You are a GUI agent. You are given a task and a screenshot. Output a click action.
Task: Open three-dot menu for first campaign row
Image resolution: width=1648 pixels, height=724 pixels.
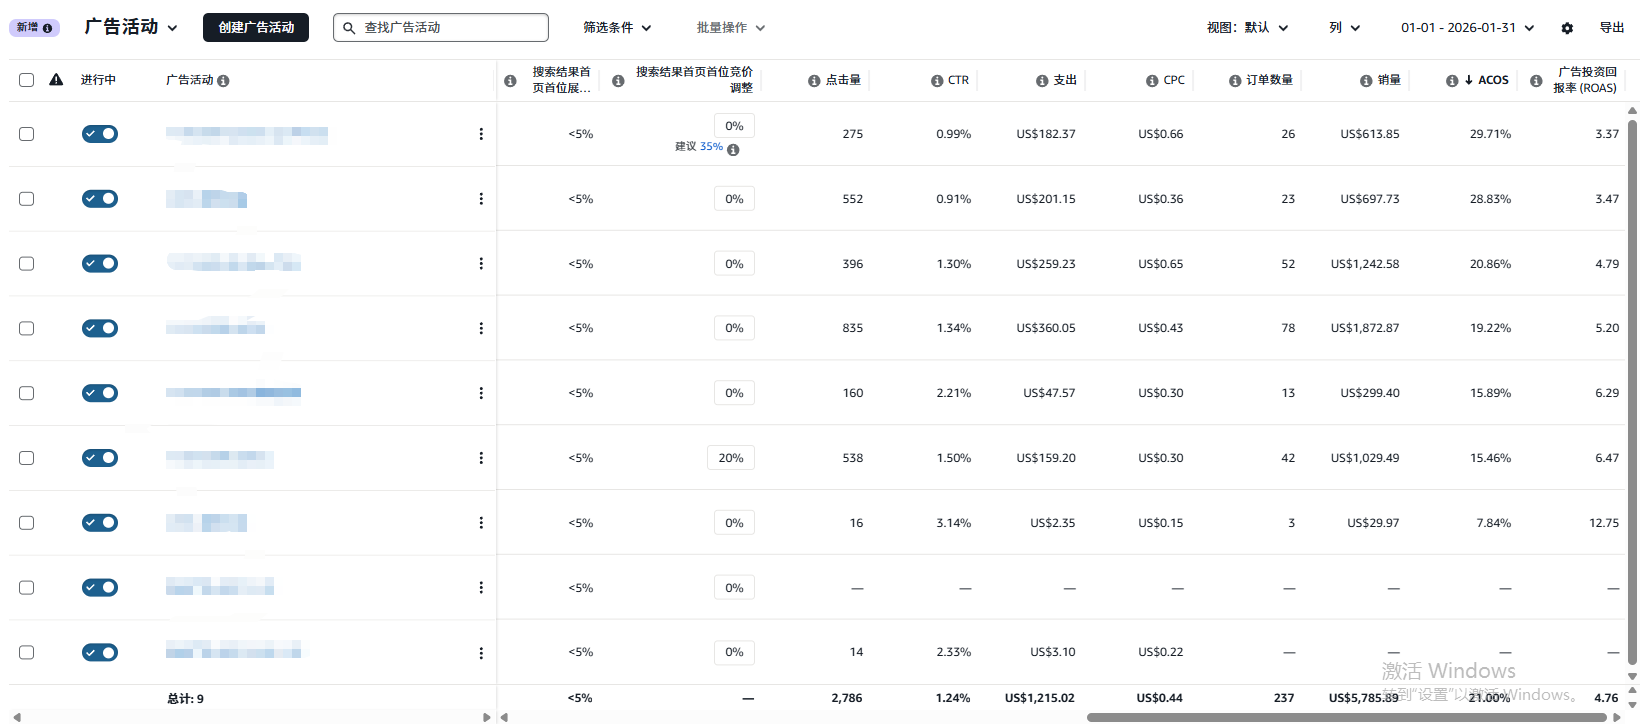[481, 134]
